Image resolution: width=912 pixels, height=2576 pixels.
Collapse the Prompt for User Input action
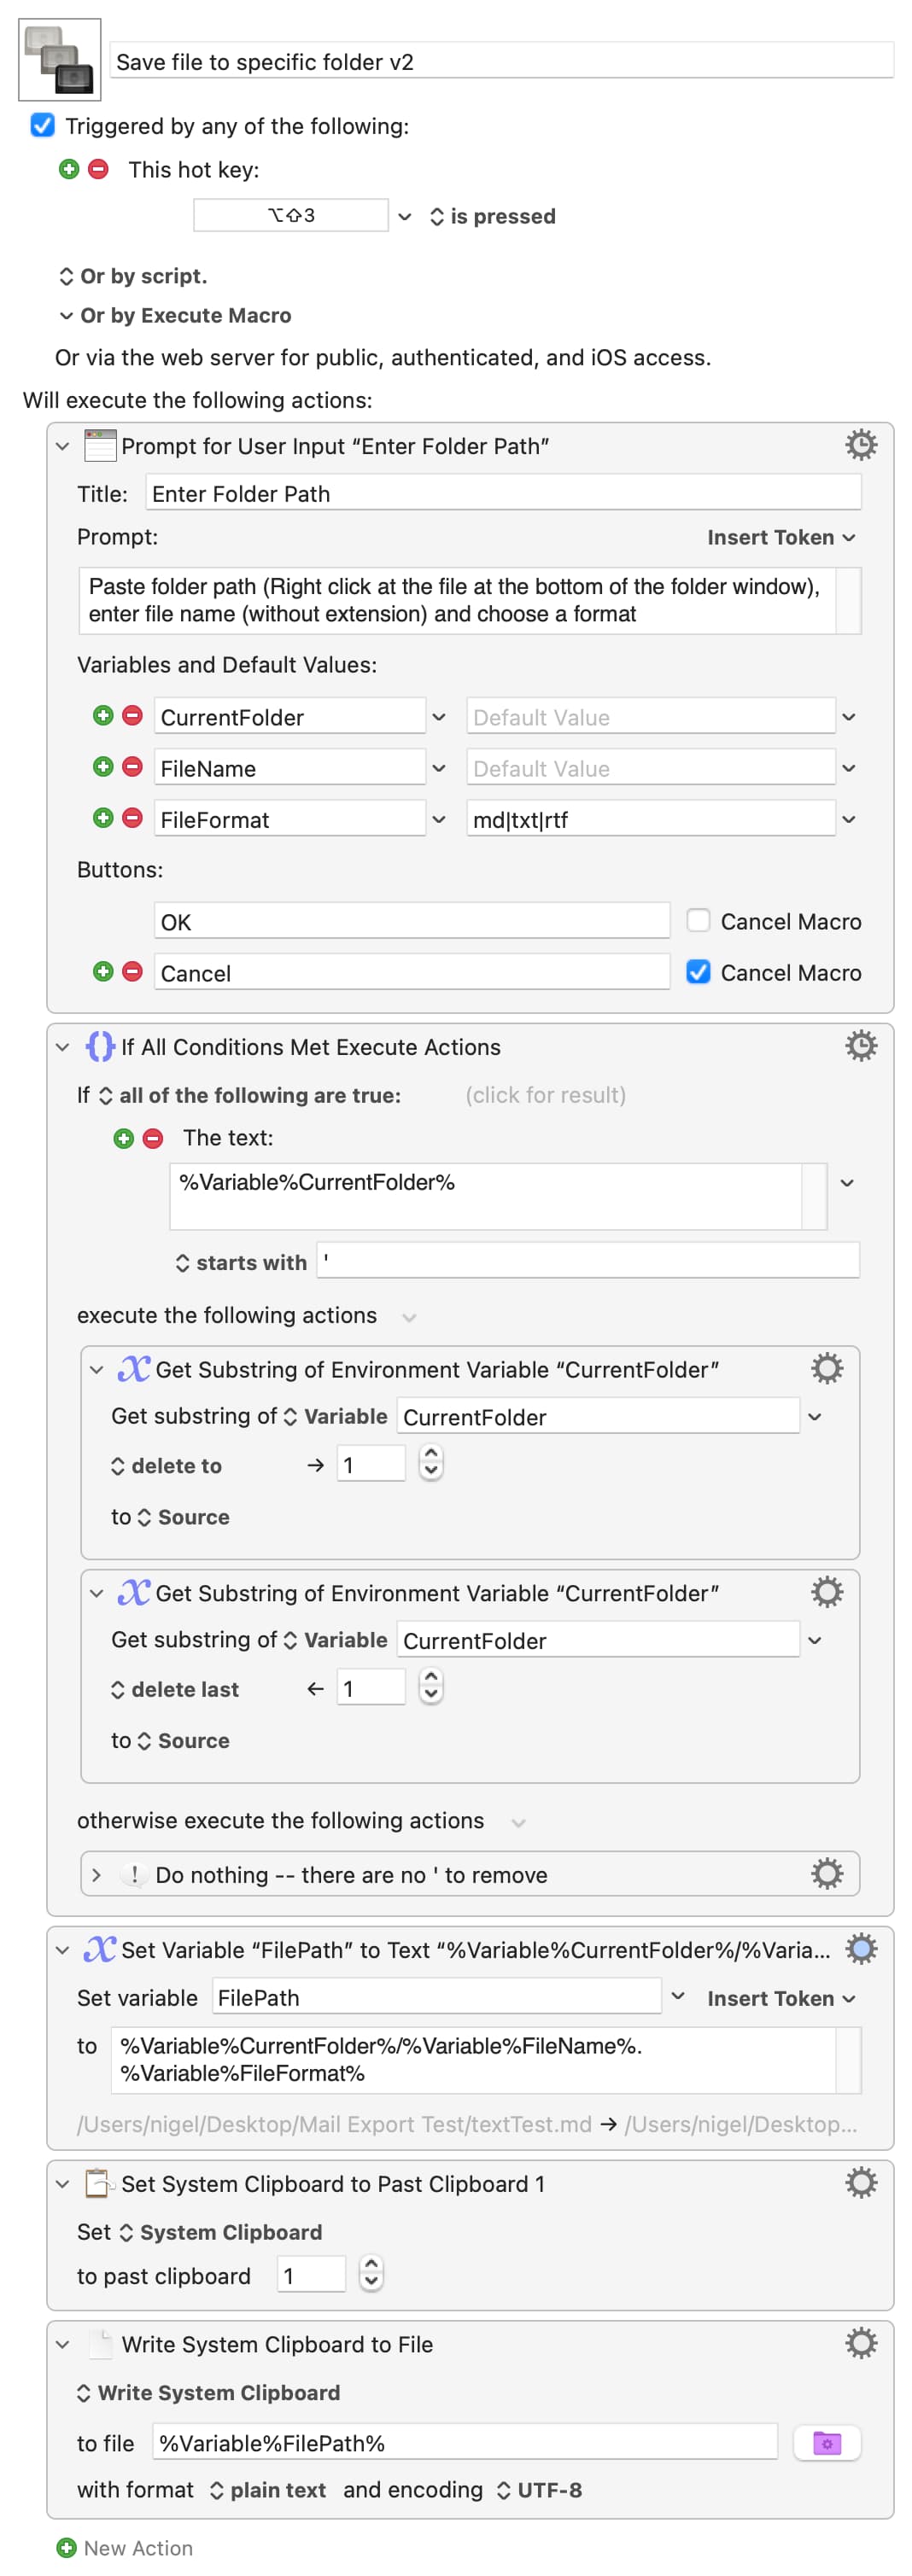[x=63, y=446]
